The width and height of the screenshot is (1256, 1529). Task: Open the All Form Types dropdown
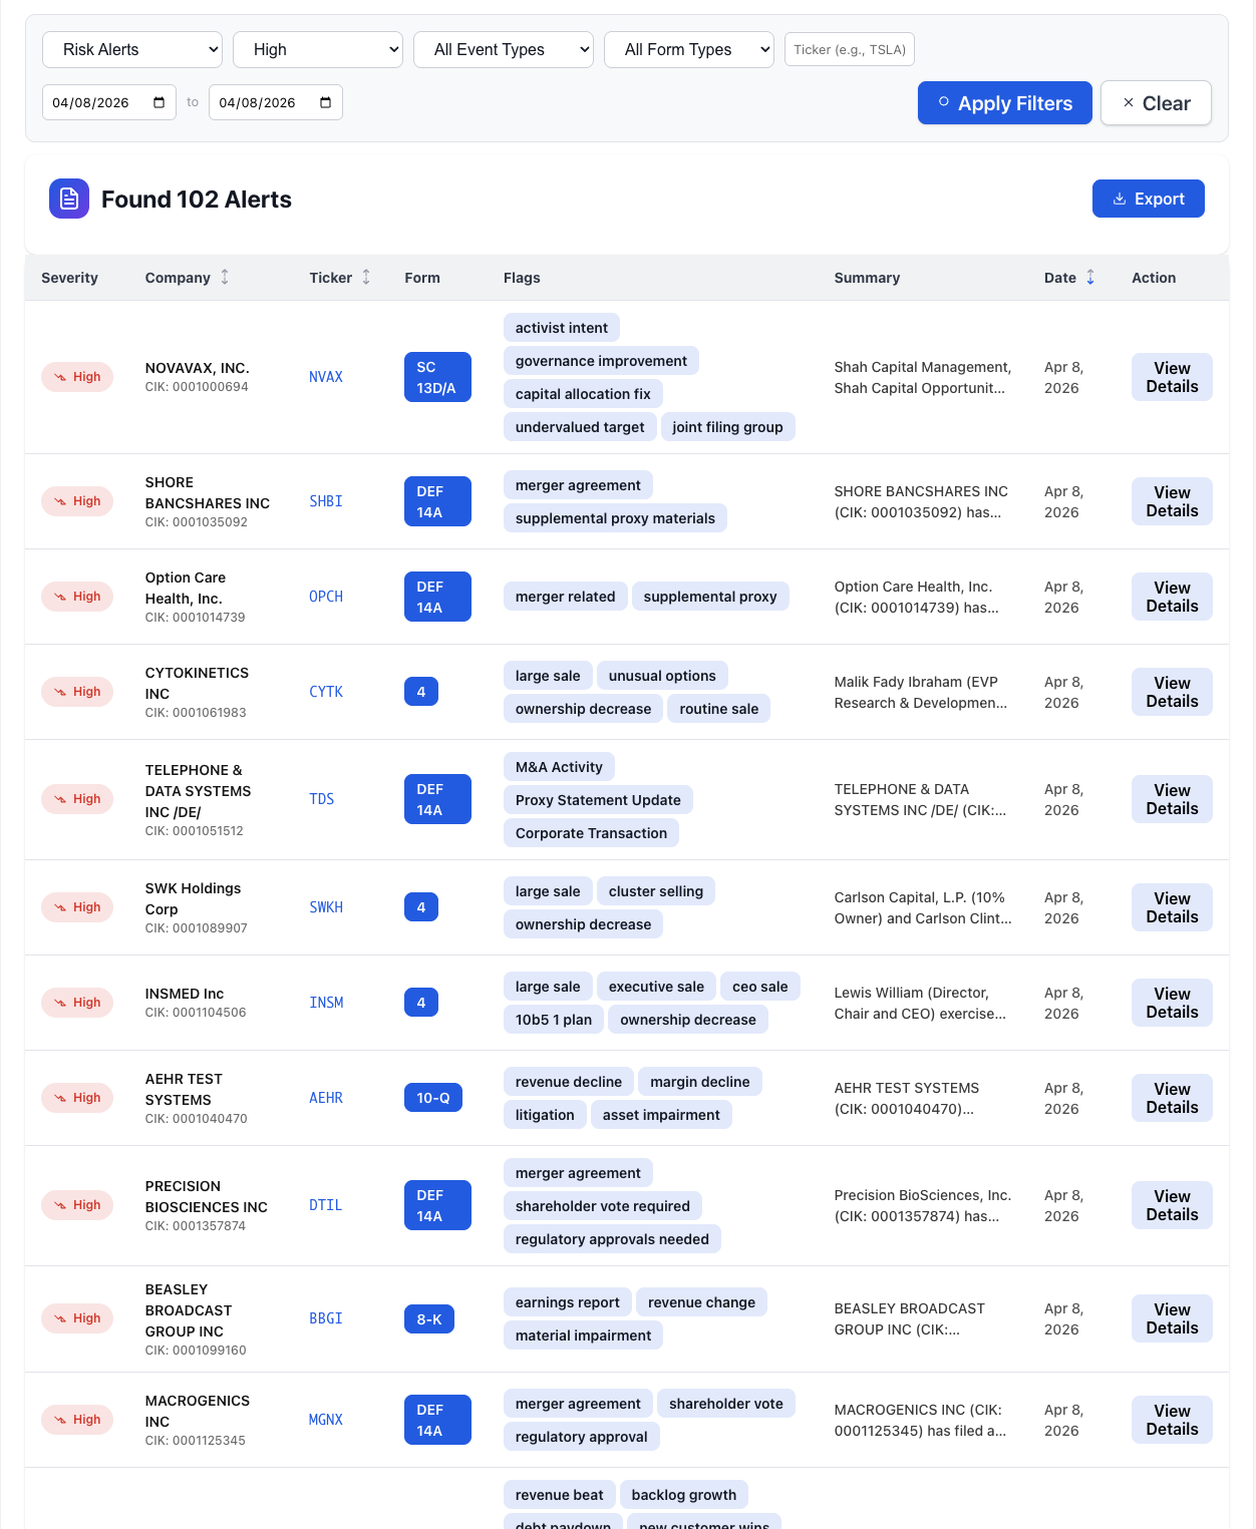click(x=688, y=49)
